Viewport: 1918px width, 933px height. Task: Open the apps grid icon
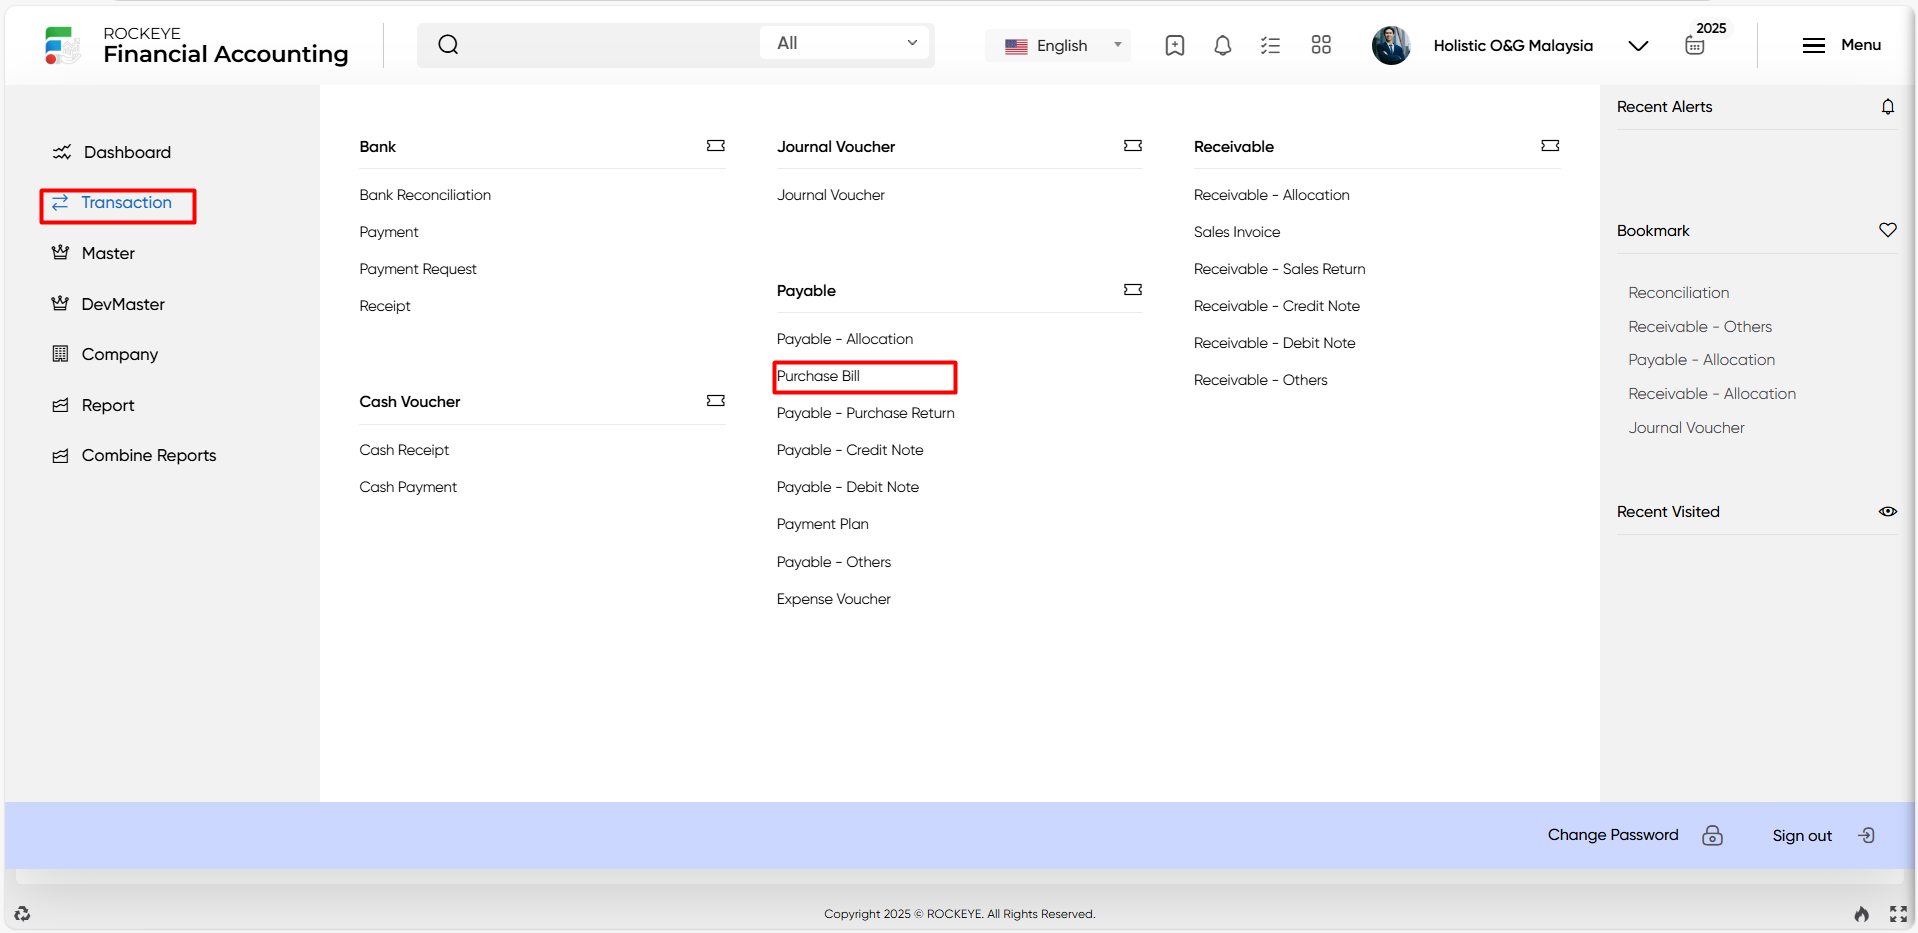coord(1321,45)
